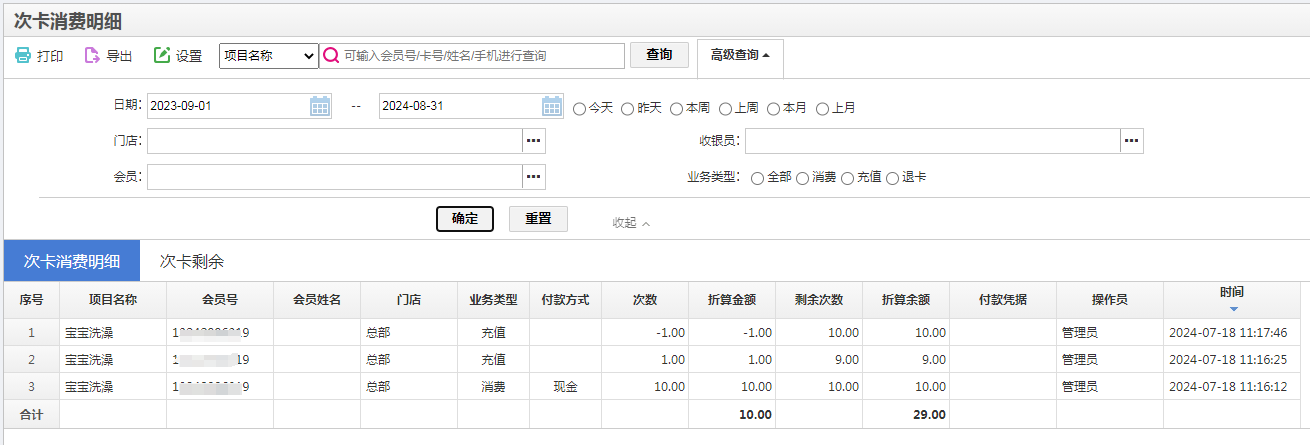Select the 昨天 date radio
This screenshot has width=1310, height=445.
[x=628, y=108]
